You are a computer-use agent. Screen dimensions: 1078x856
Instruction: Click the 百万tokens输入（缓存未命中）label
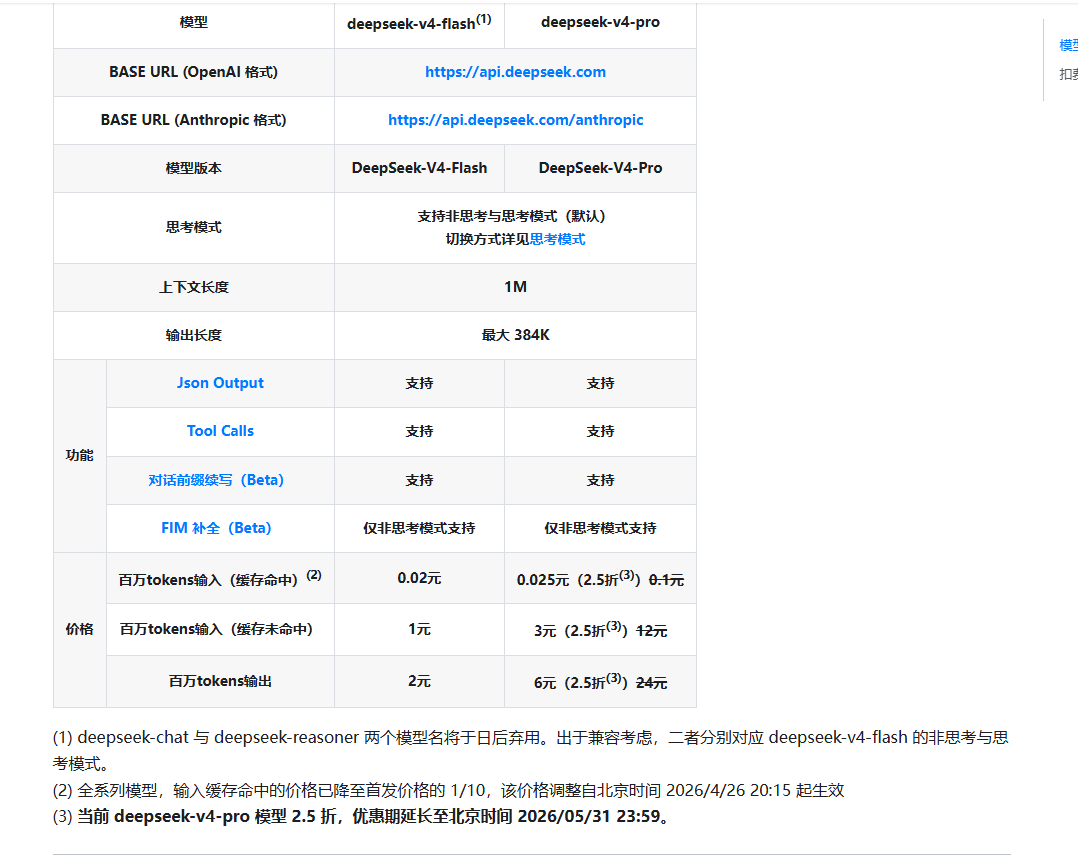[x=216, y=629]
